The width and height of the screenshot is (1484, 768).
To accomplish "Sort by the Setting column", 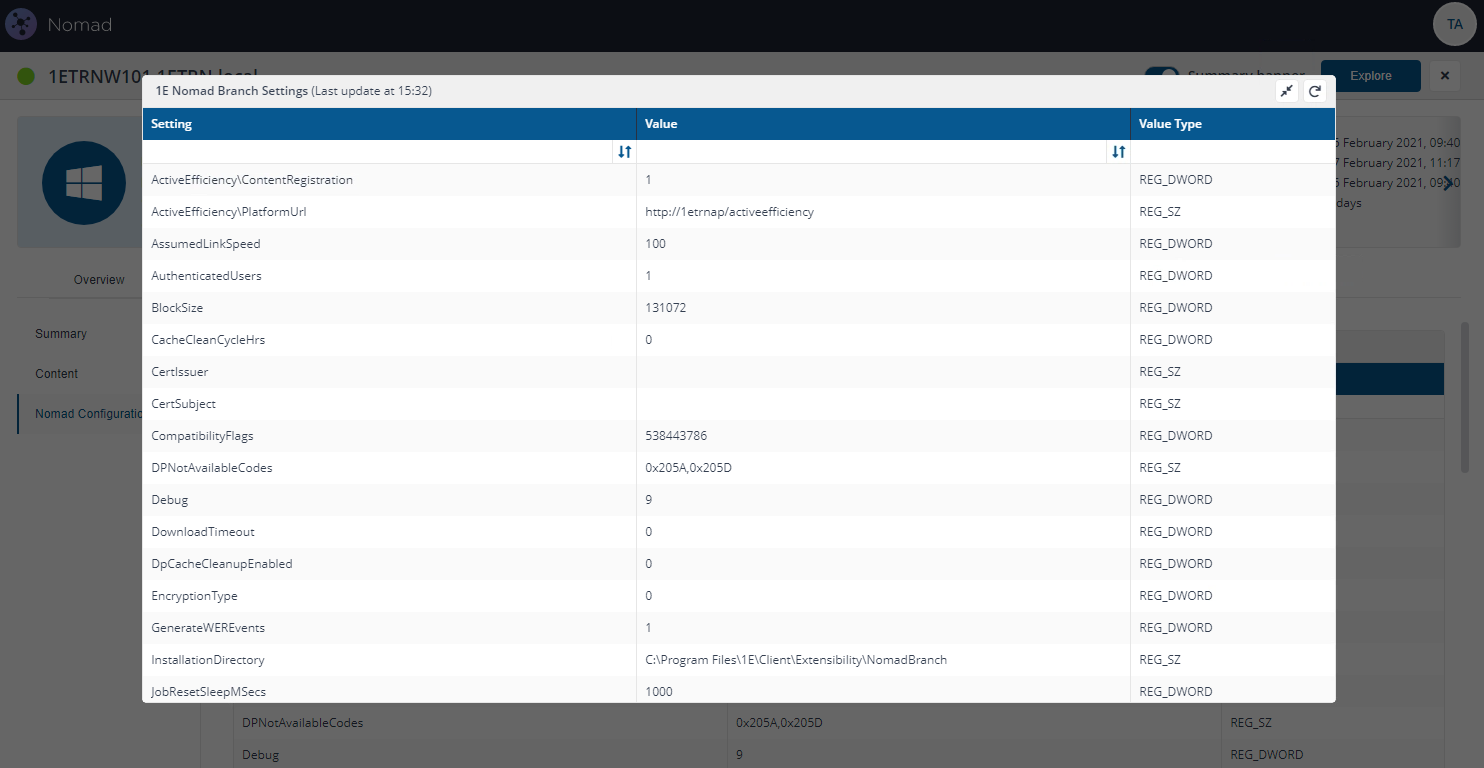I will pyautogui.click(x=624, y=152).
